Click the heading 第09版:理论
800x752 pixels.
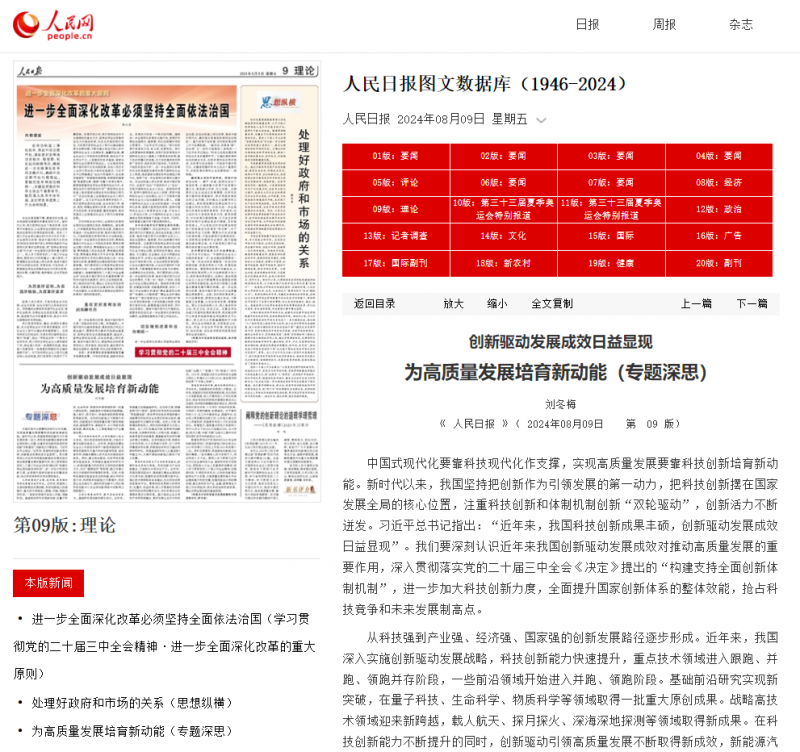[x=65, y=525]
